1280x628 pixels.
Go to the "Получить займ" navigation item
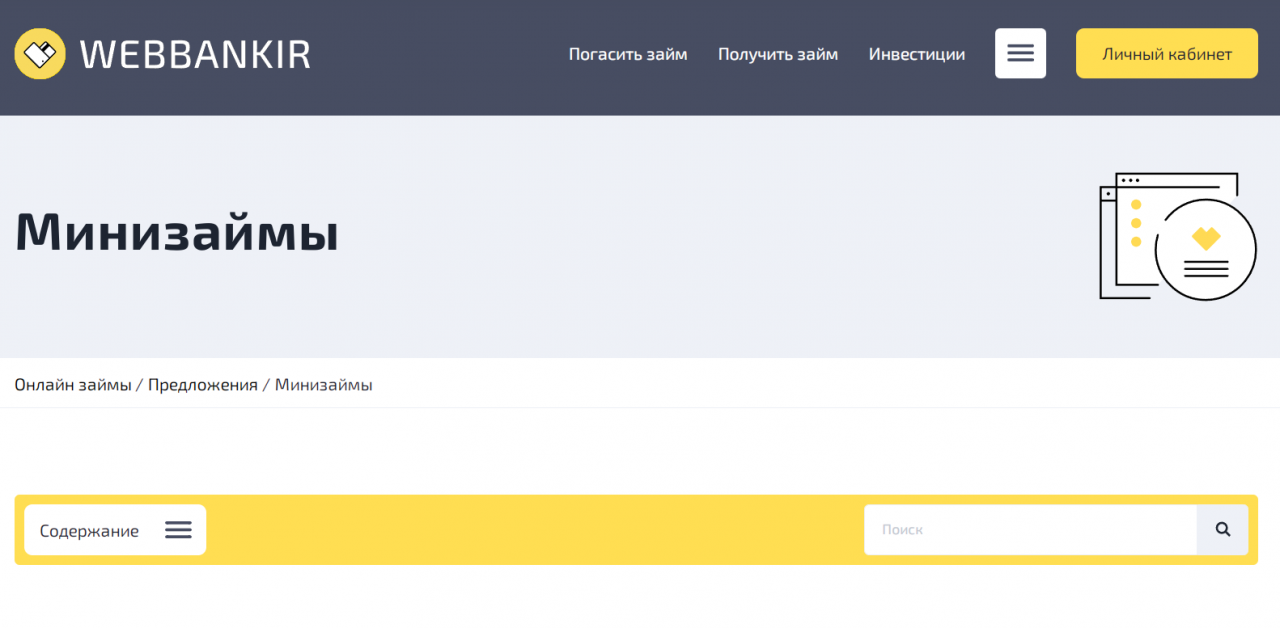(778, 54)
